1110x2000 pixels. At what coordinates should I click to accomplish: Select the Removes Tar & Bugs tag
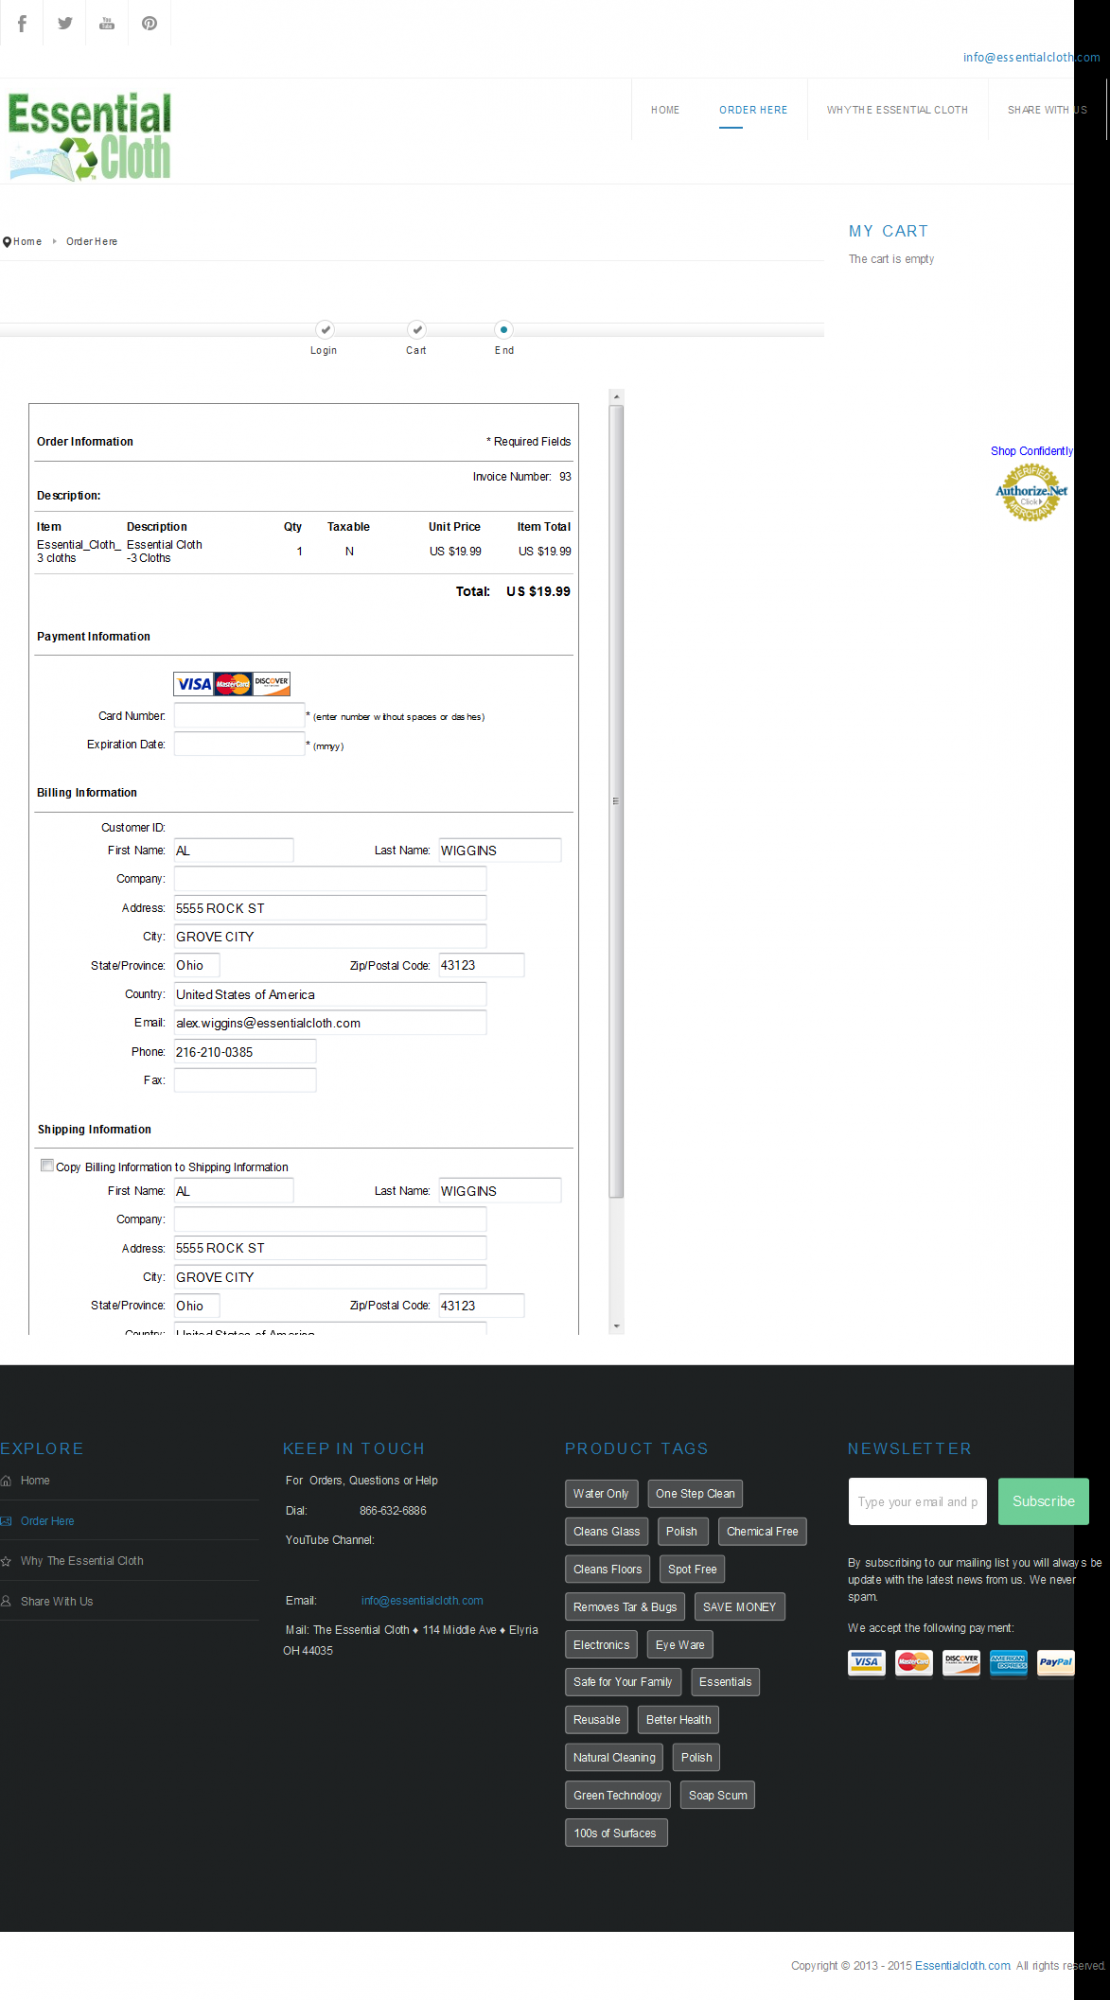pos(625,1607)
